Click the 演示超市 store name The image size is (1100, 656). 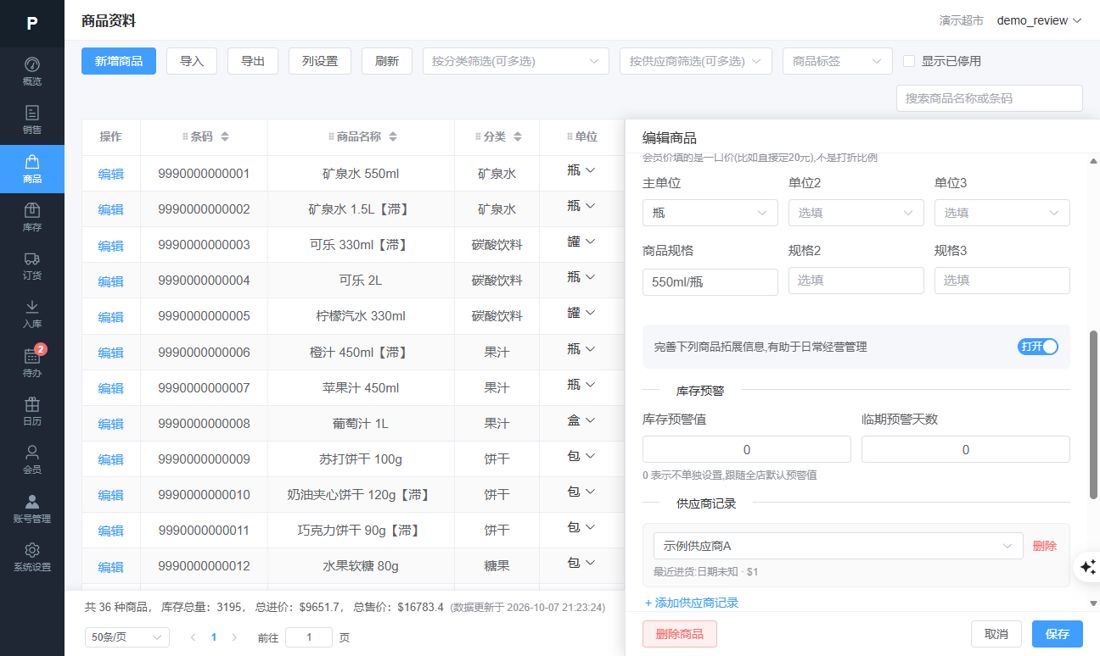point(961,20)
